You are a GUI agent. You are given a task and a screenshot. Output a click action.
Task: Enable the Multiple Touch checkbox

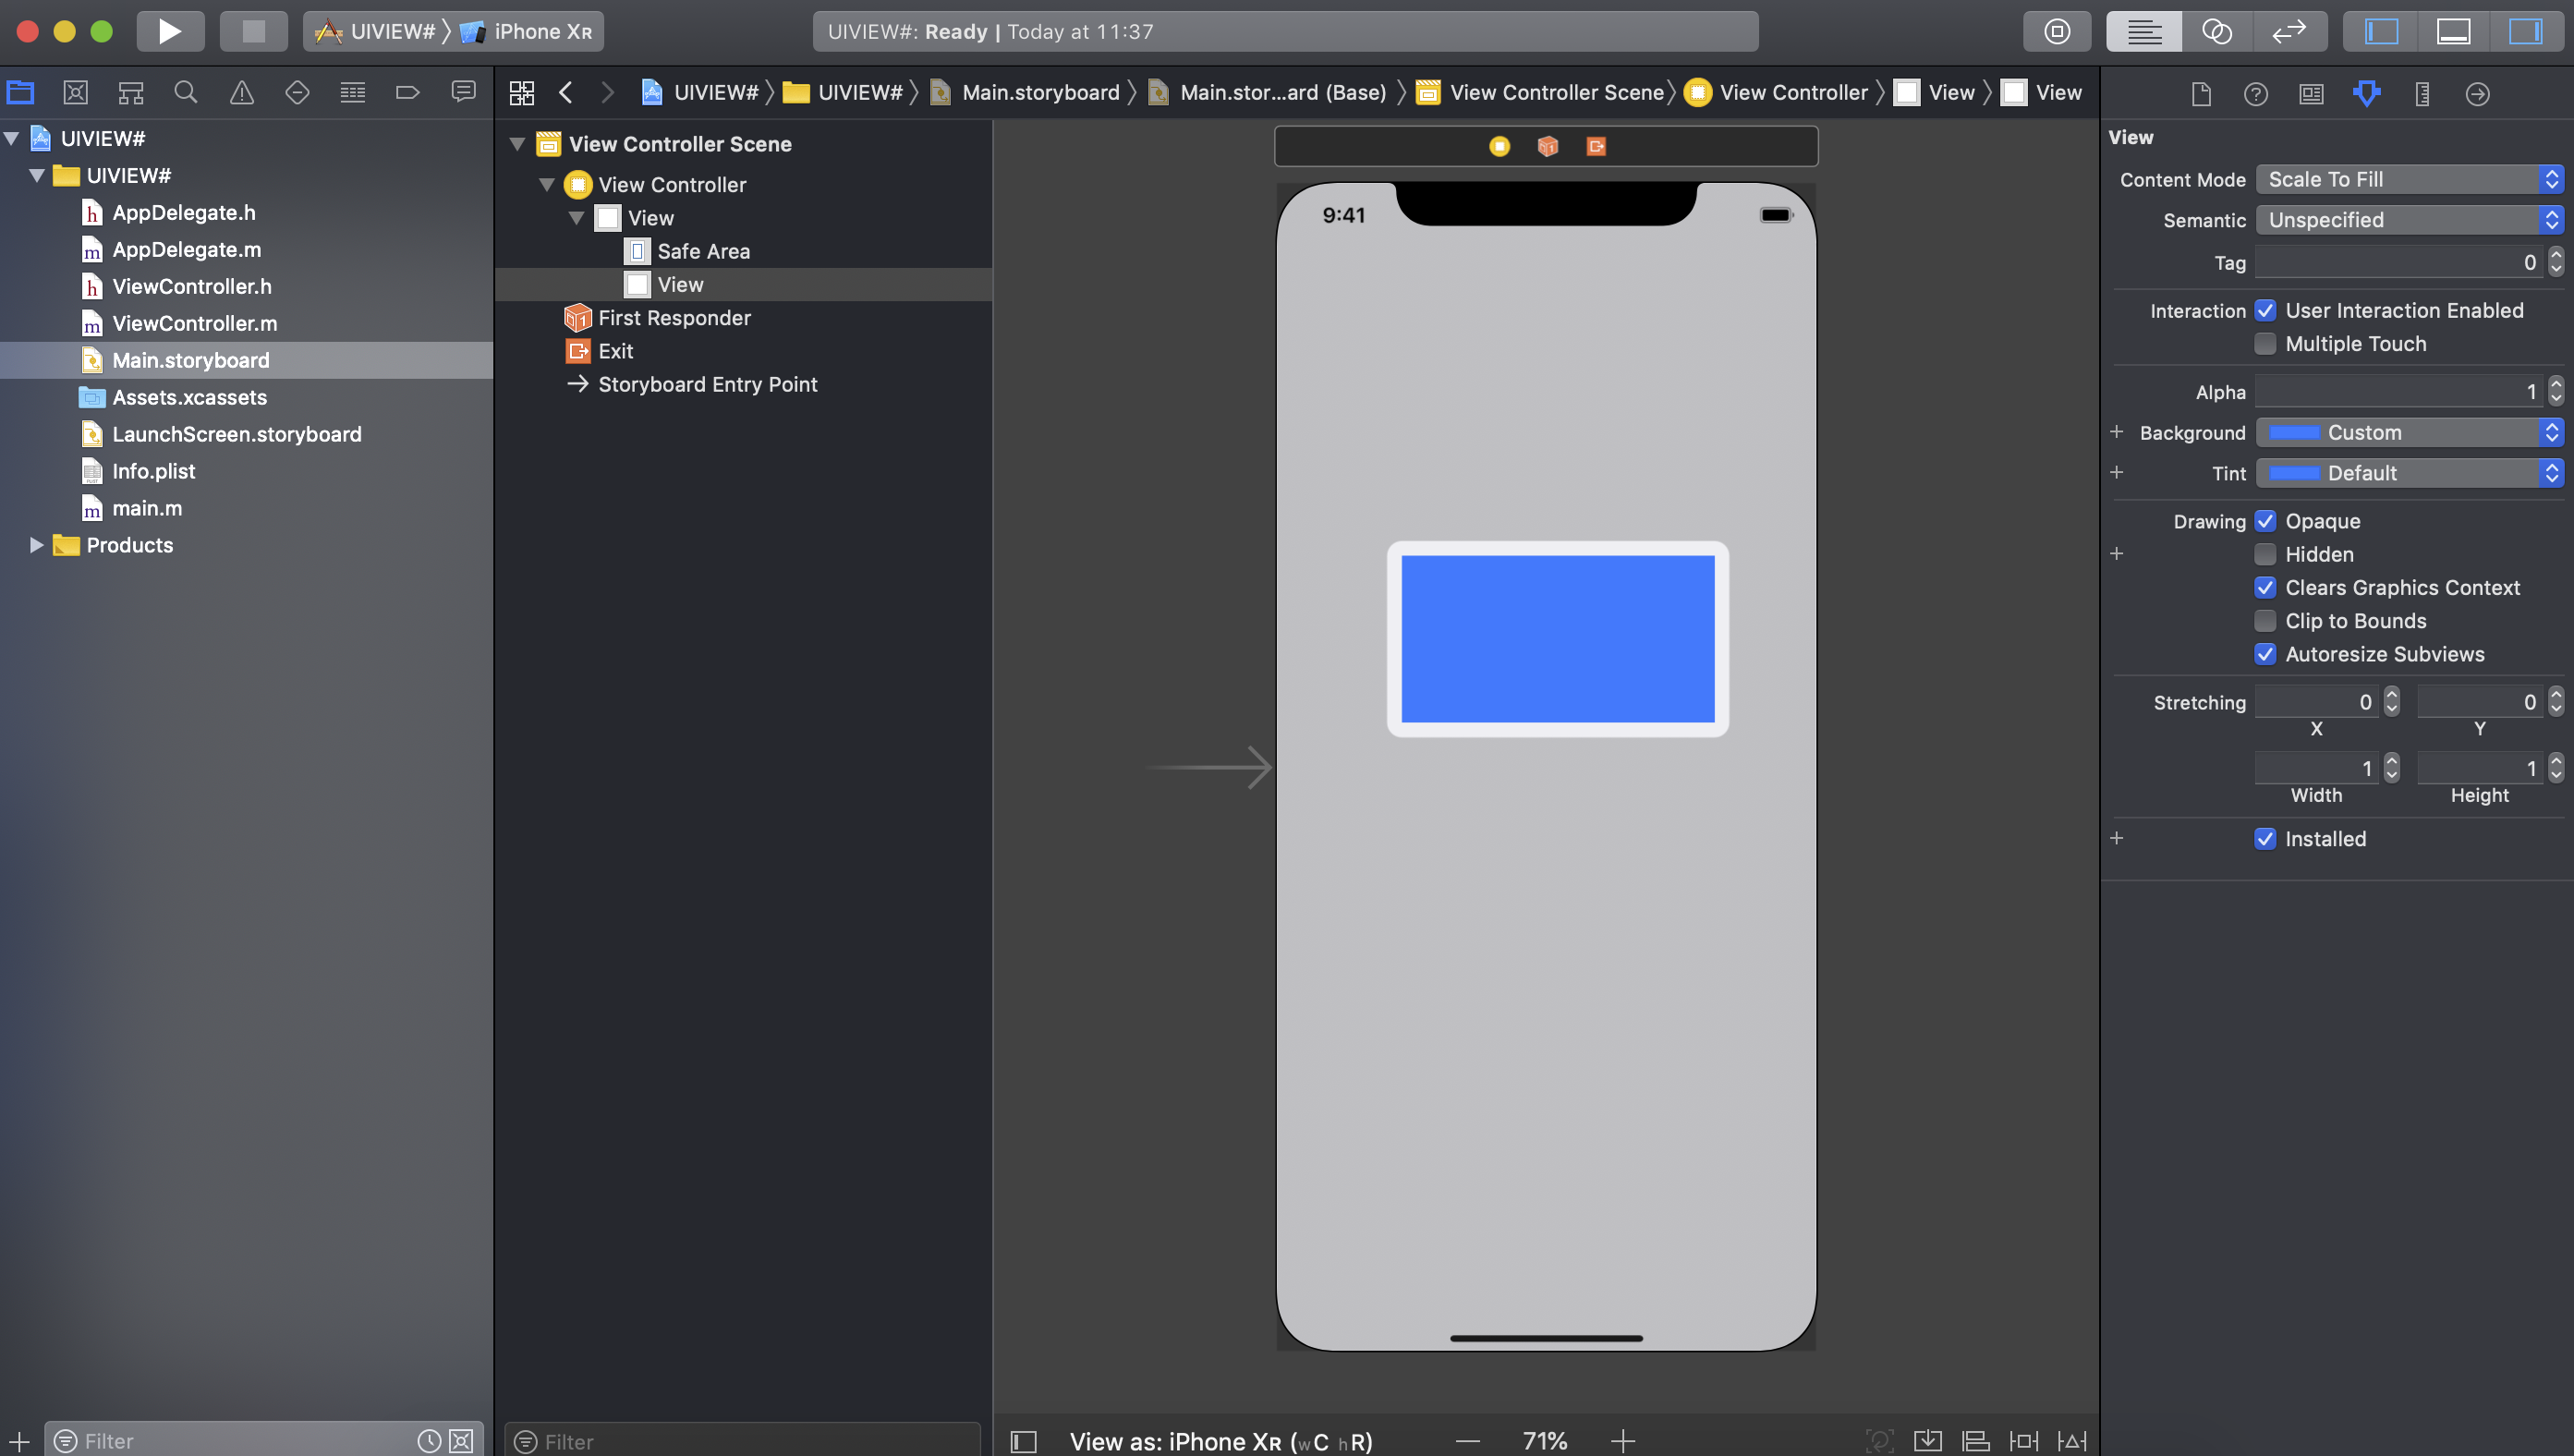point(2265,344)
